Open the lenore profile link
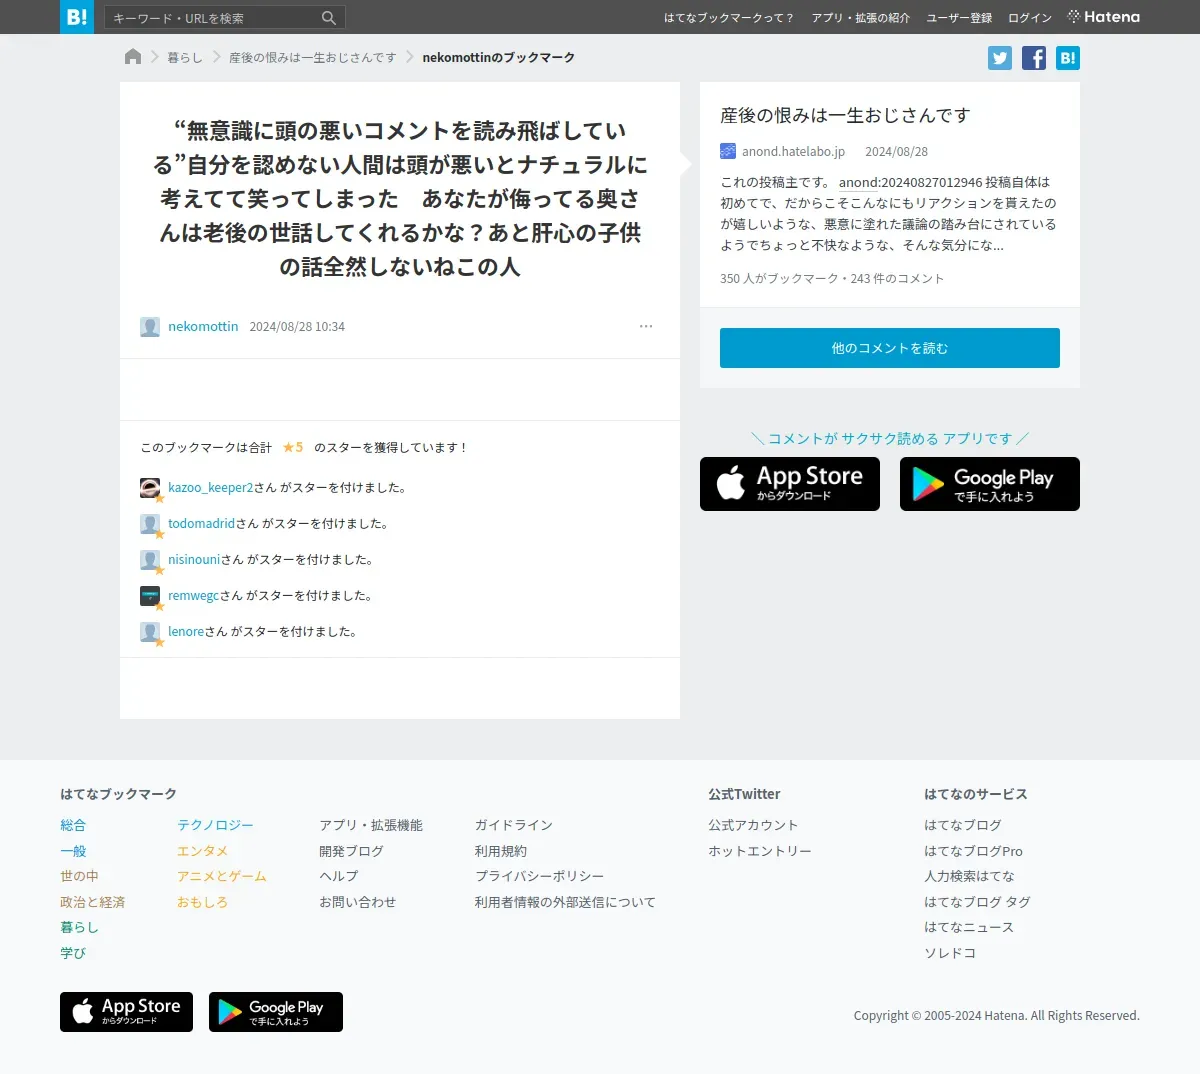The width and height of the screenshot is (1200, 1074). pyautogui.click(x=186, y=632)
